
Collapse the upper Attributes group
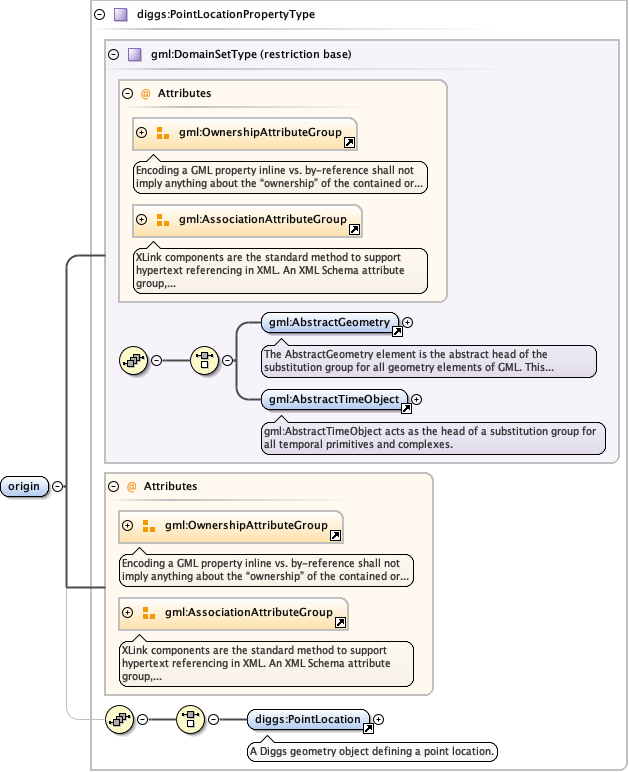point(127,93)
